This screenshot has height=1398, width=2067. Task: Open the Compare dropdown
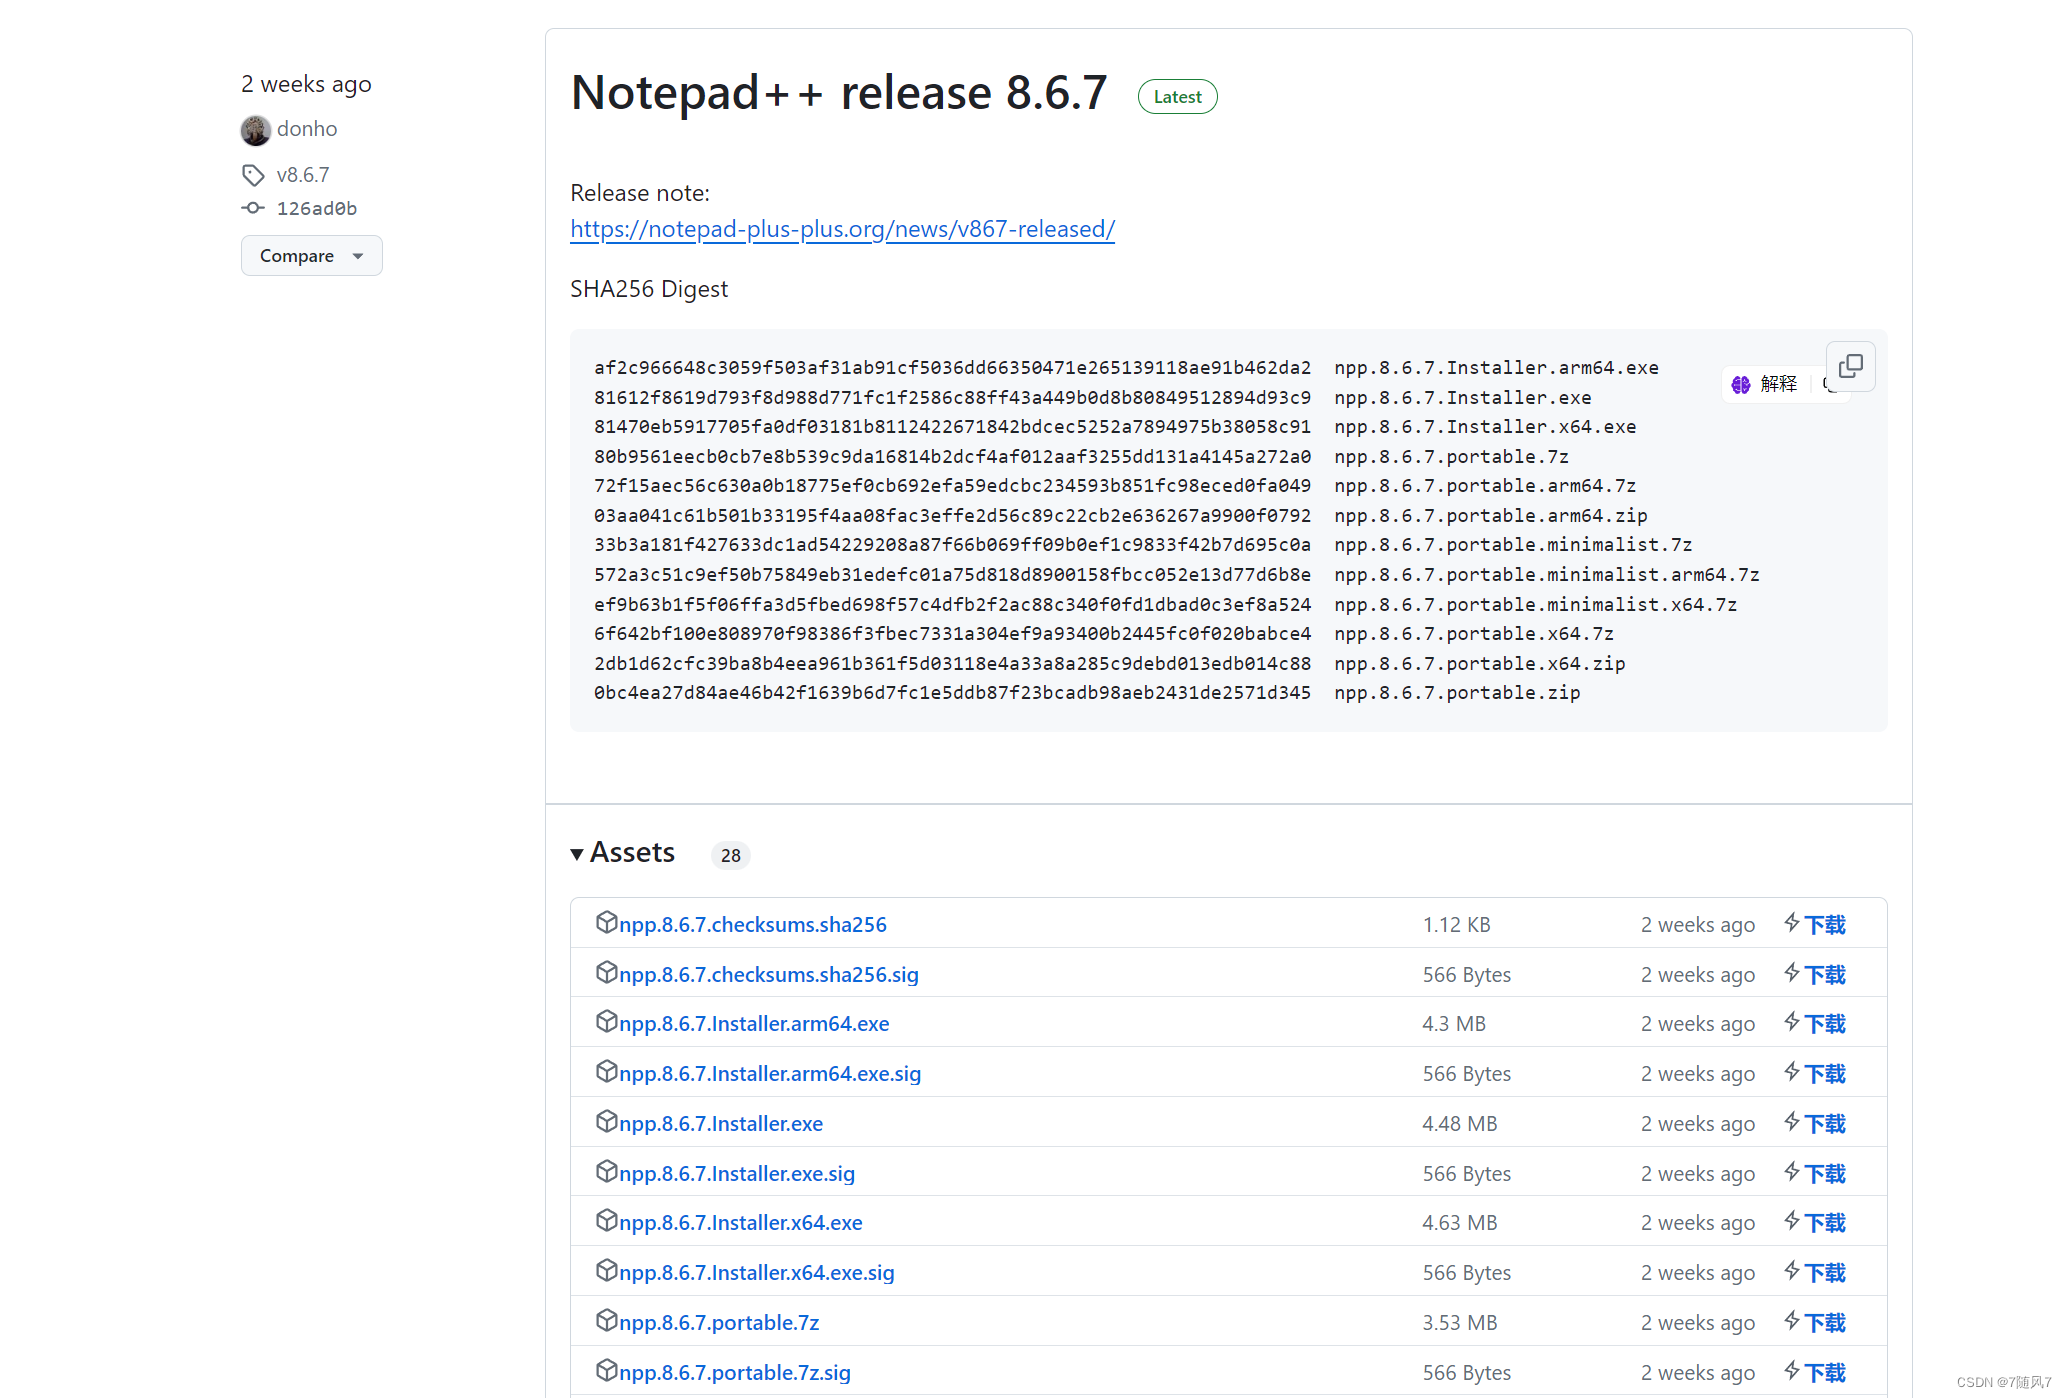(311, 256)
